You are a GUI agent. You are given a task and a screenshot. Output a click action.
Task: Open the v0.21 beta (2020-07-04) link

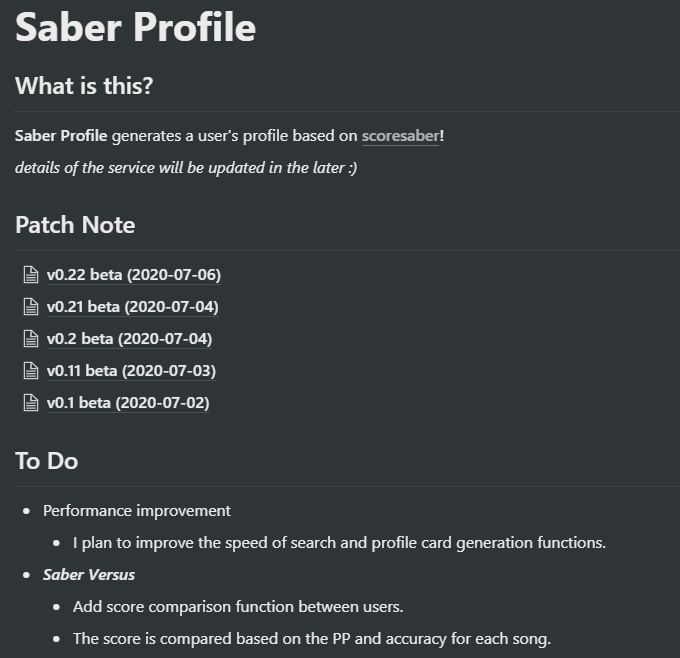pyautogui.click(x=132, y=307)
